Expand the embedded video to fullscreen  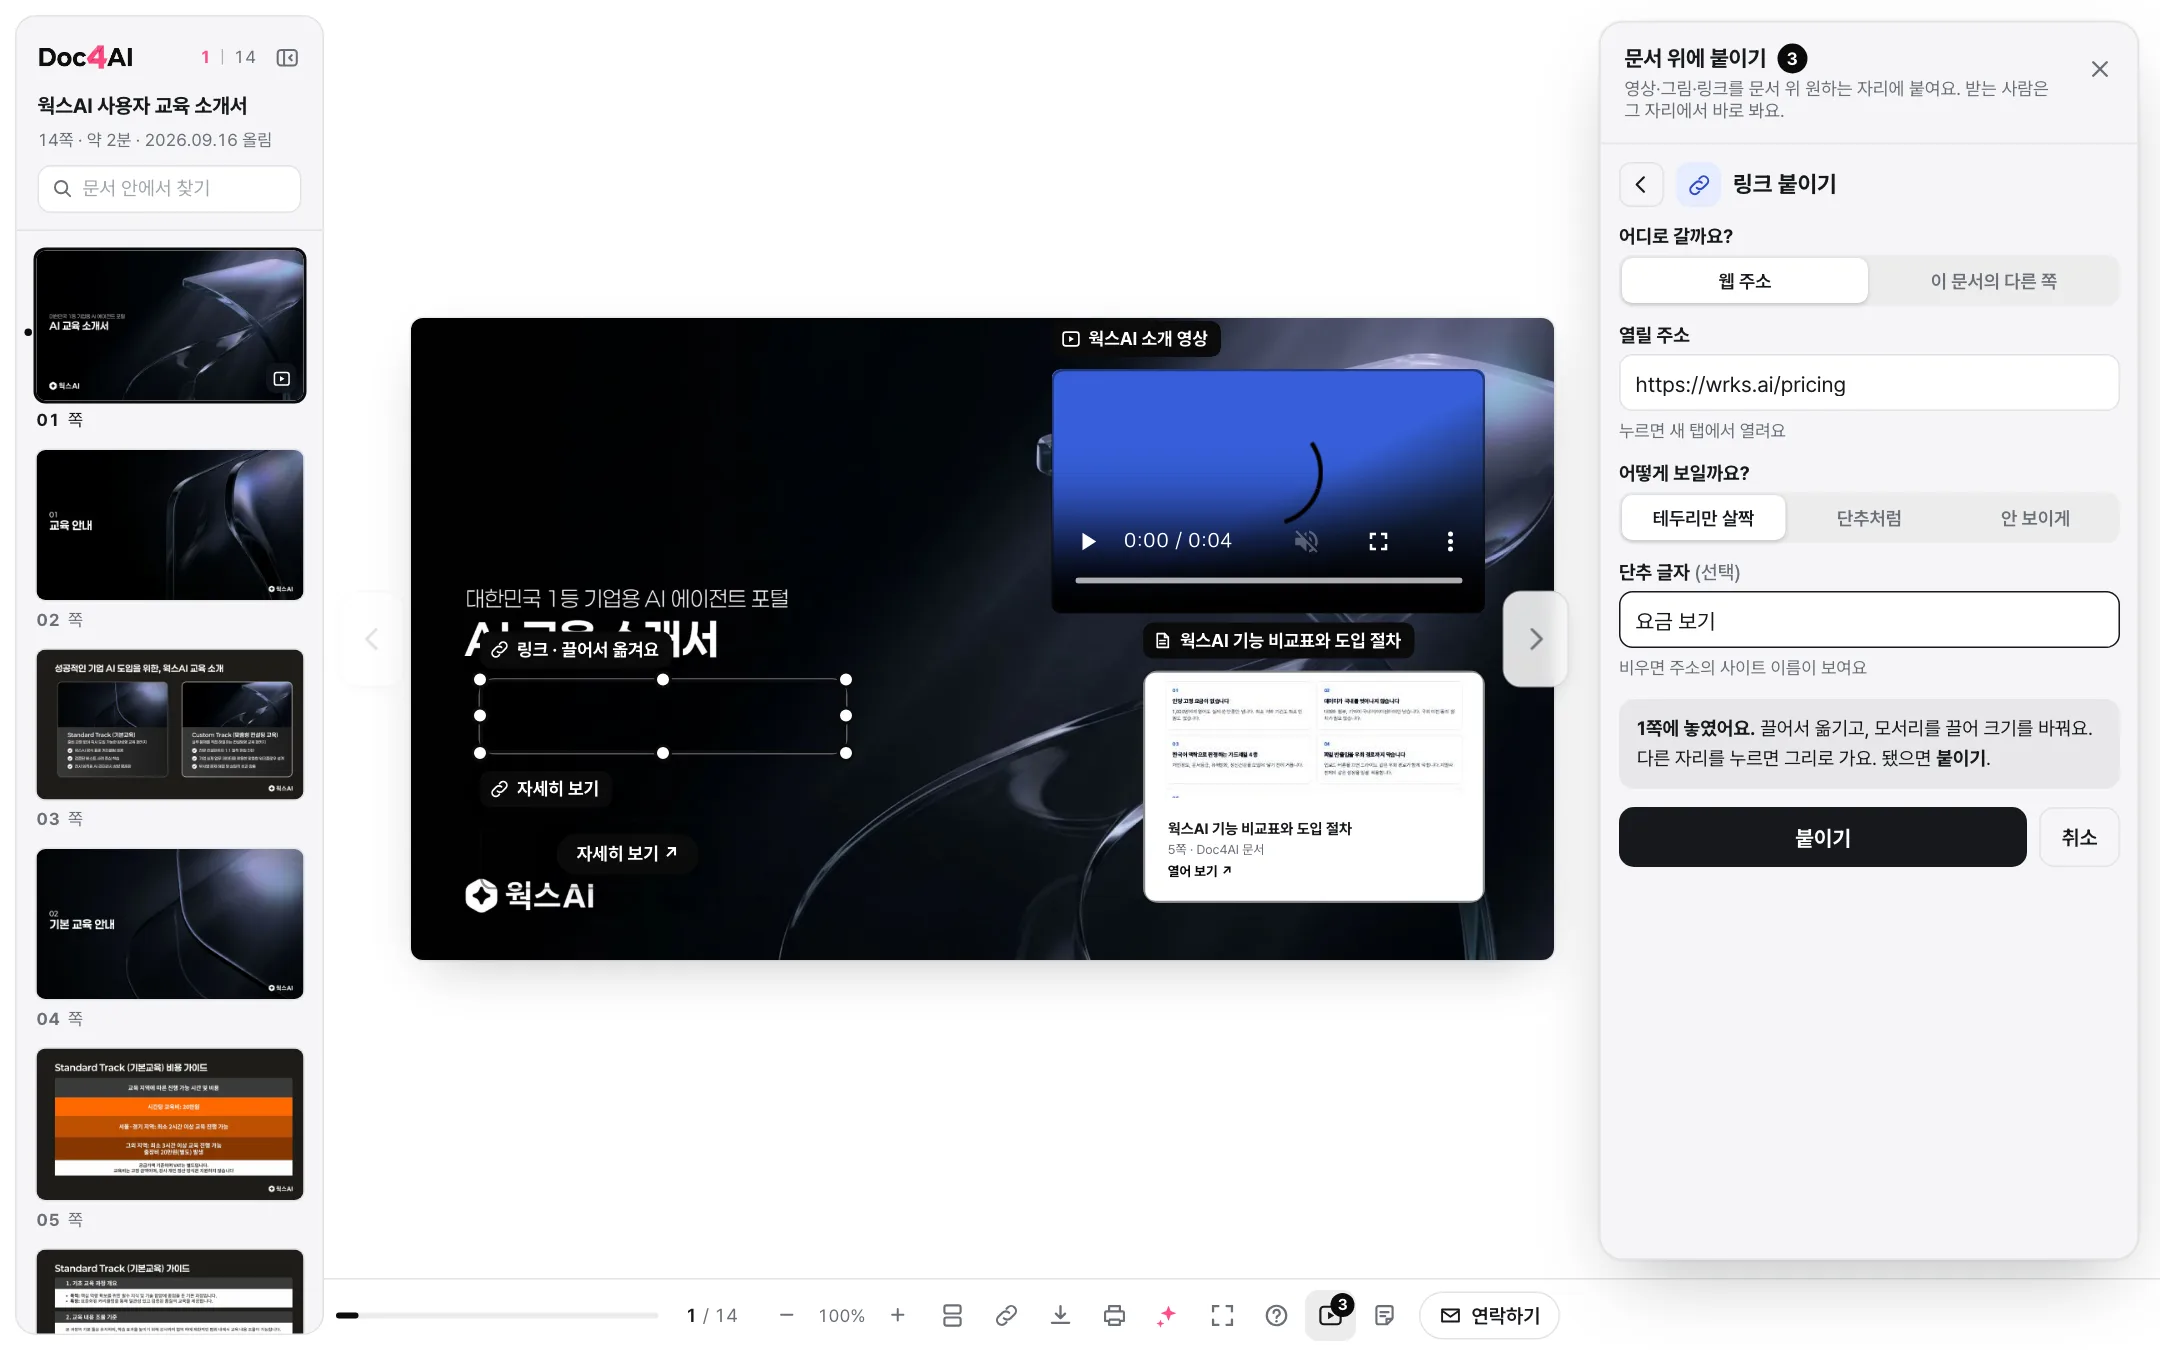tap(1378, 541)
